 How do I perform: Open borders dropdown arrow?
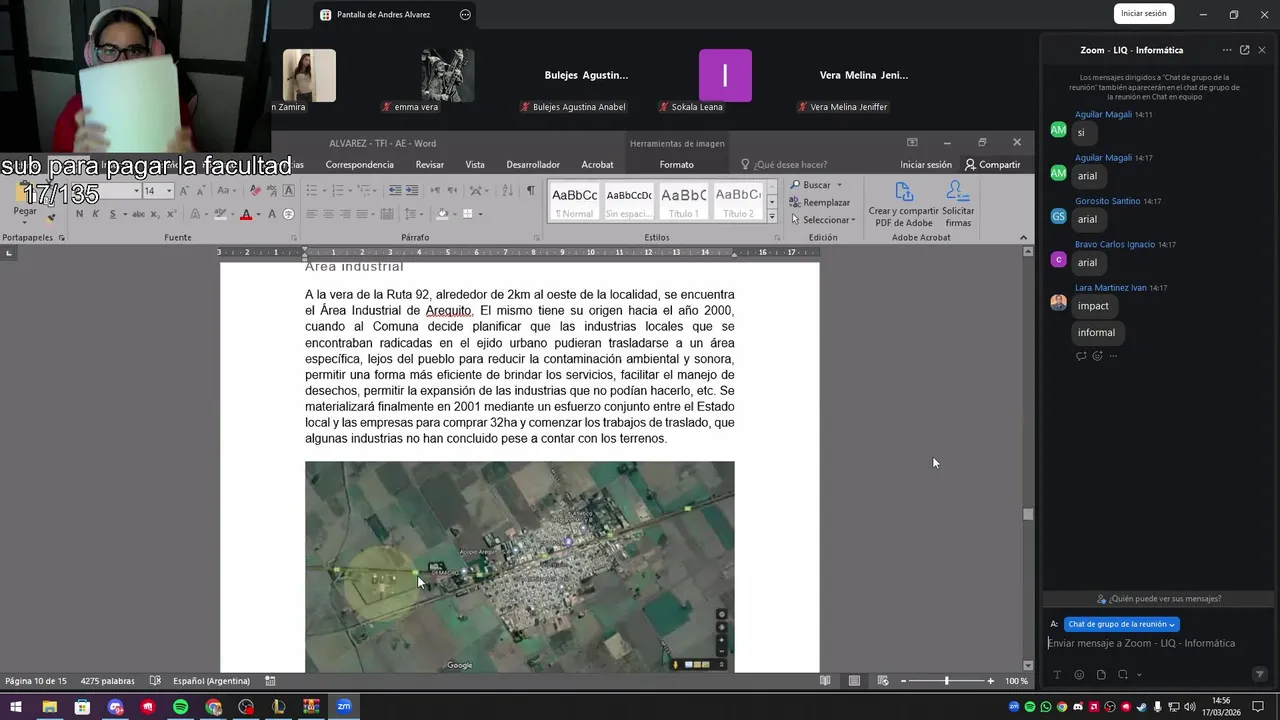480,214
